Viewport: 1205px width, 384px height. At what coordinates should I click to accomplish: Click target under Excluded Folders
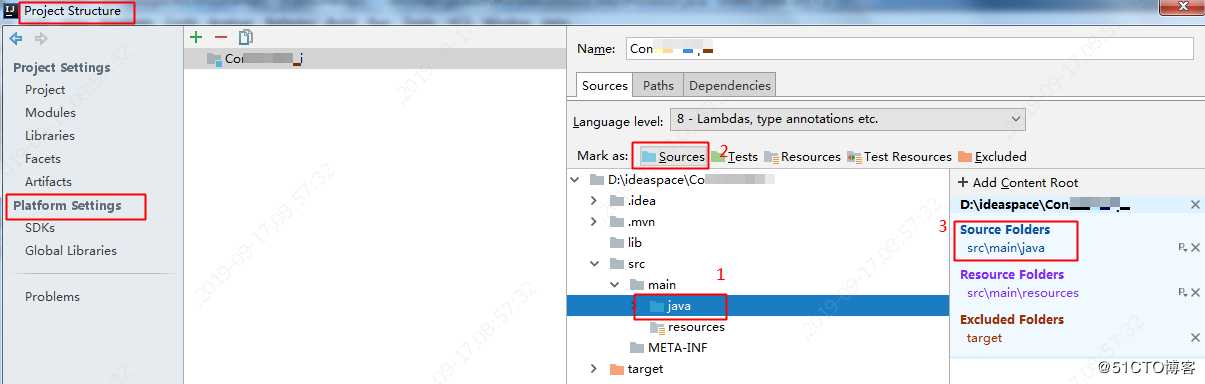coord(984,338)
